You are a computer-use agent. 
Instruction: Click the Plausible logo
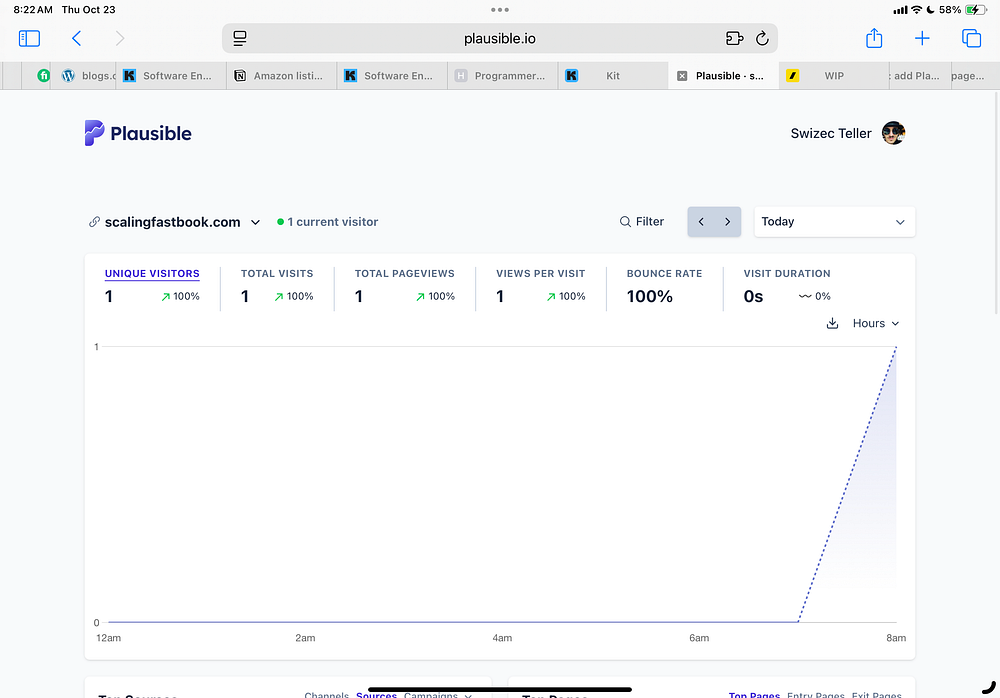coord(138,133)
